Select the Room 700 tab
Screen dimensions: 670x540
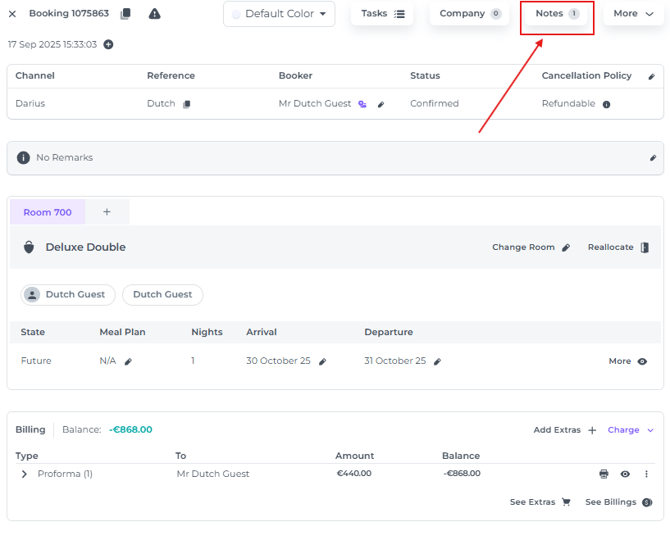pyautogui.click(x=47, y=212)
